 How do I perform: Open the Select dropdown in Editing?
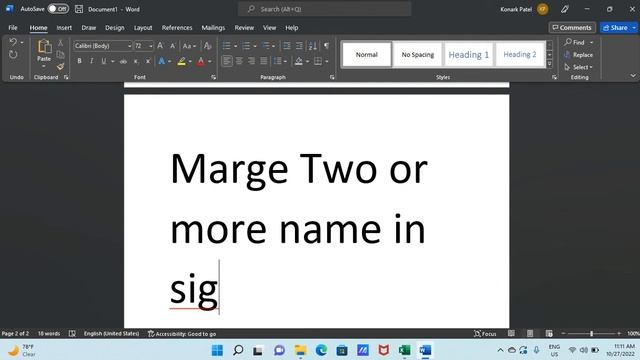[579, 67]
